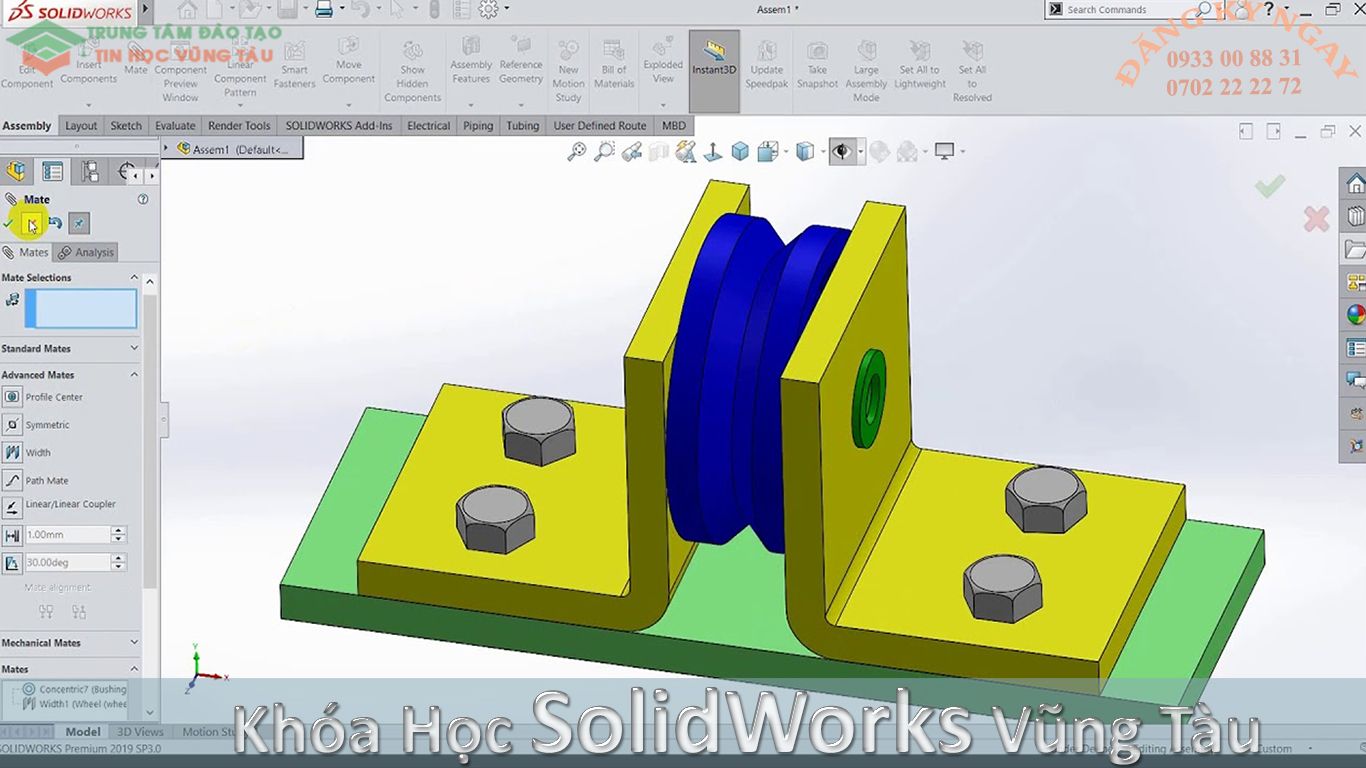This screenshot has height=768, width=1366.
Task: Switch to the Evaluate ribbon tab
Action: pos(175,125)
